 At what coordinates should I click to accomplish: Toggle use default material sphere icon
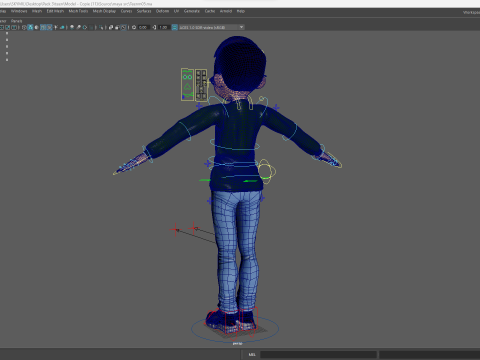pyautogui.click(x=36, y=27)
